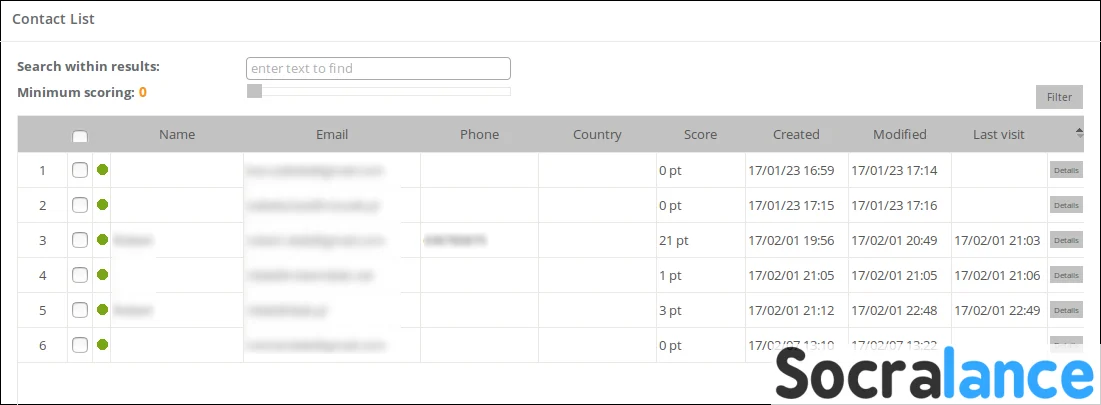Sort contacts by Created column header
Image resolution: width=1101 pixels, height=405 pixels.
pyautogui.click(x=796, y=135)
